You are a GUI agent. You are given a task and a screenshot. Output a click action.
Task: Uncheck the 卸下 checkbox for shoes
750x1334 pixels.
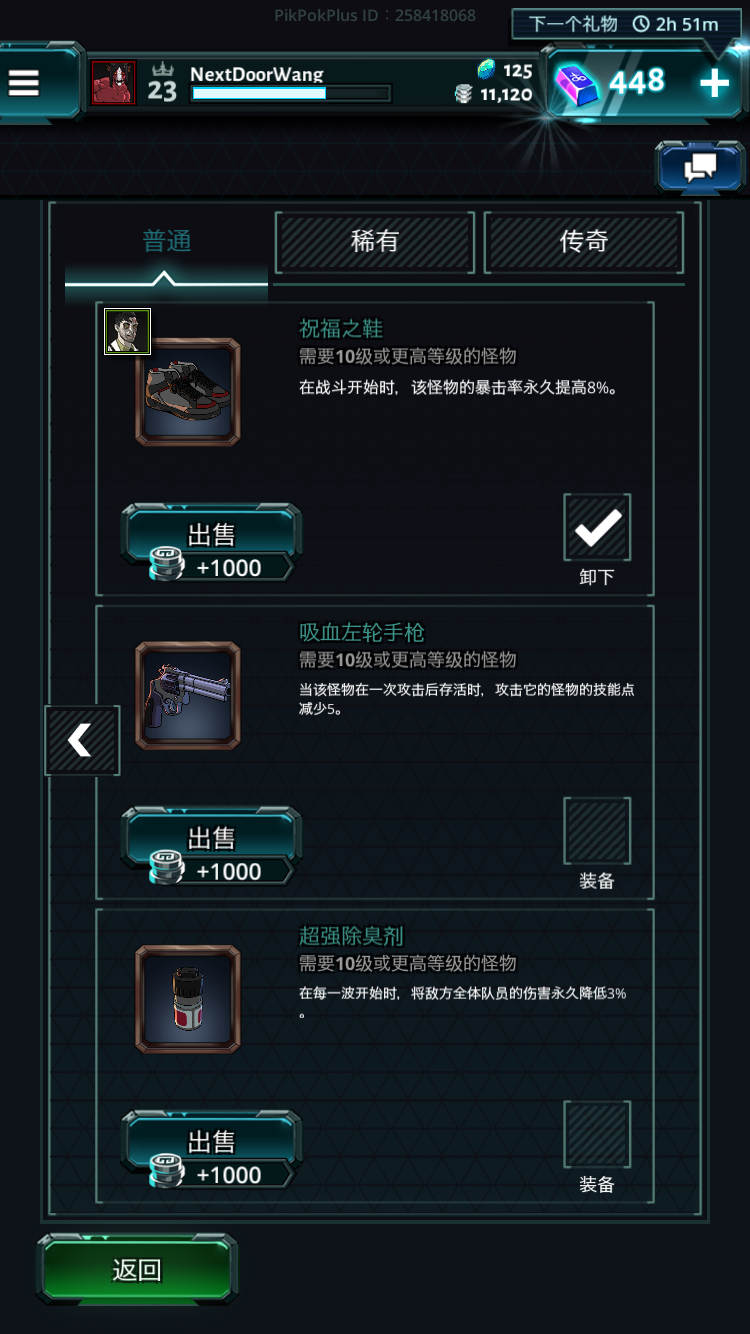(597, 527)
